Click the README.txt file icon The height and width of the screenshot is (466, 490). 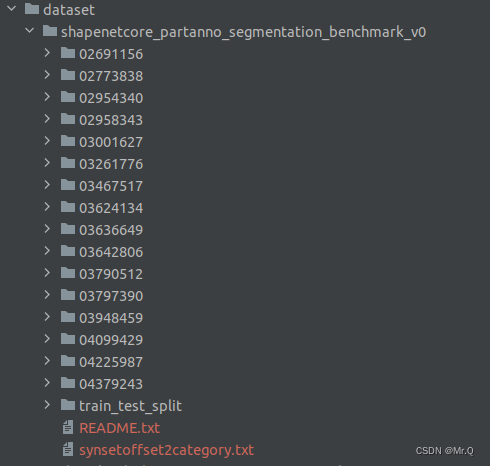coord(68,427)
